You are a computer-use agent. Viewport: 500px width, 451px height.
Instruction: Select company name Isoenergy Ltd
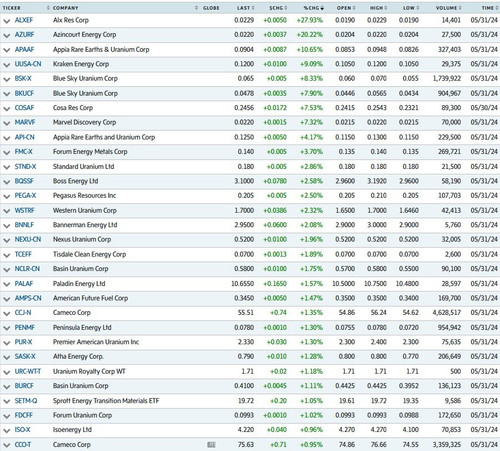pyautogui.click(x=72, y=430)
